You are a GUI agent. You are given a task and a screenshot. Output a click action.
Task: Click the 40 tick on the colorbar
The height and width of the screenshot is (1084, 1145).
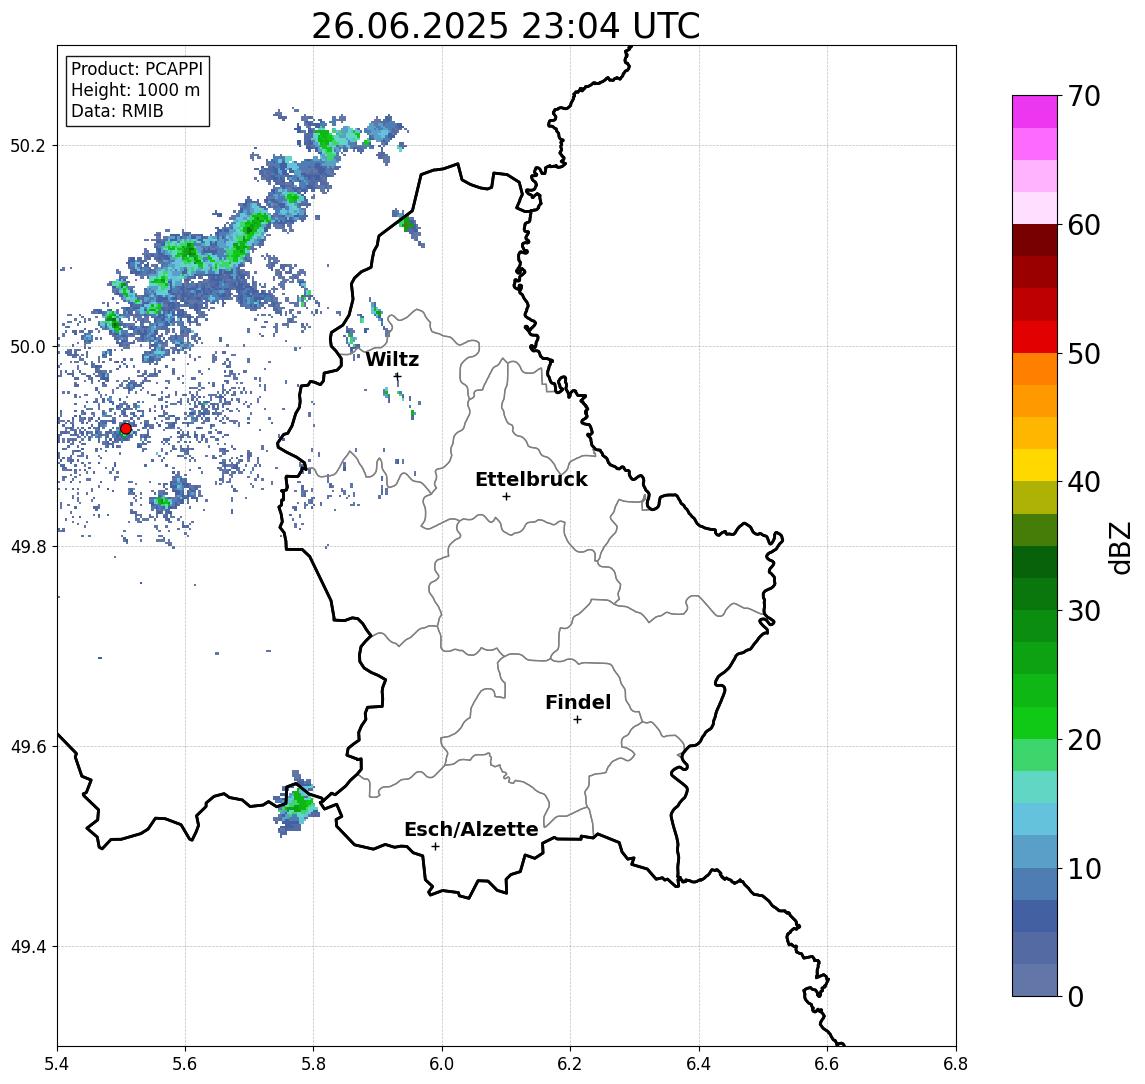tap(1084, 482)
